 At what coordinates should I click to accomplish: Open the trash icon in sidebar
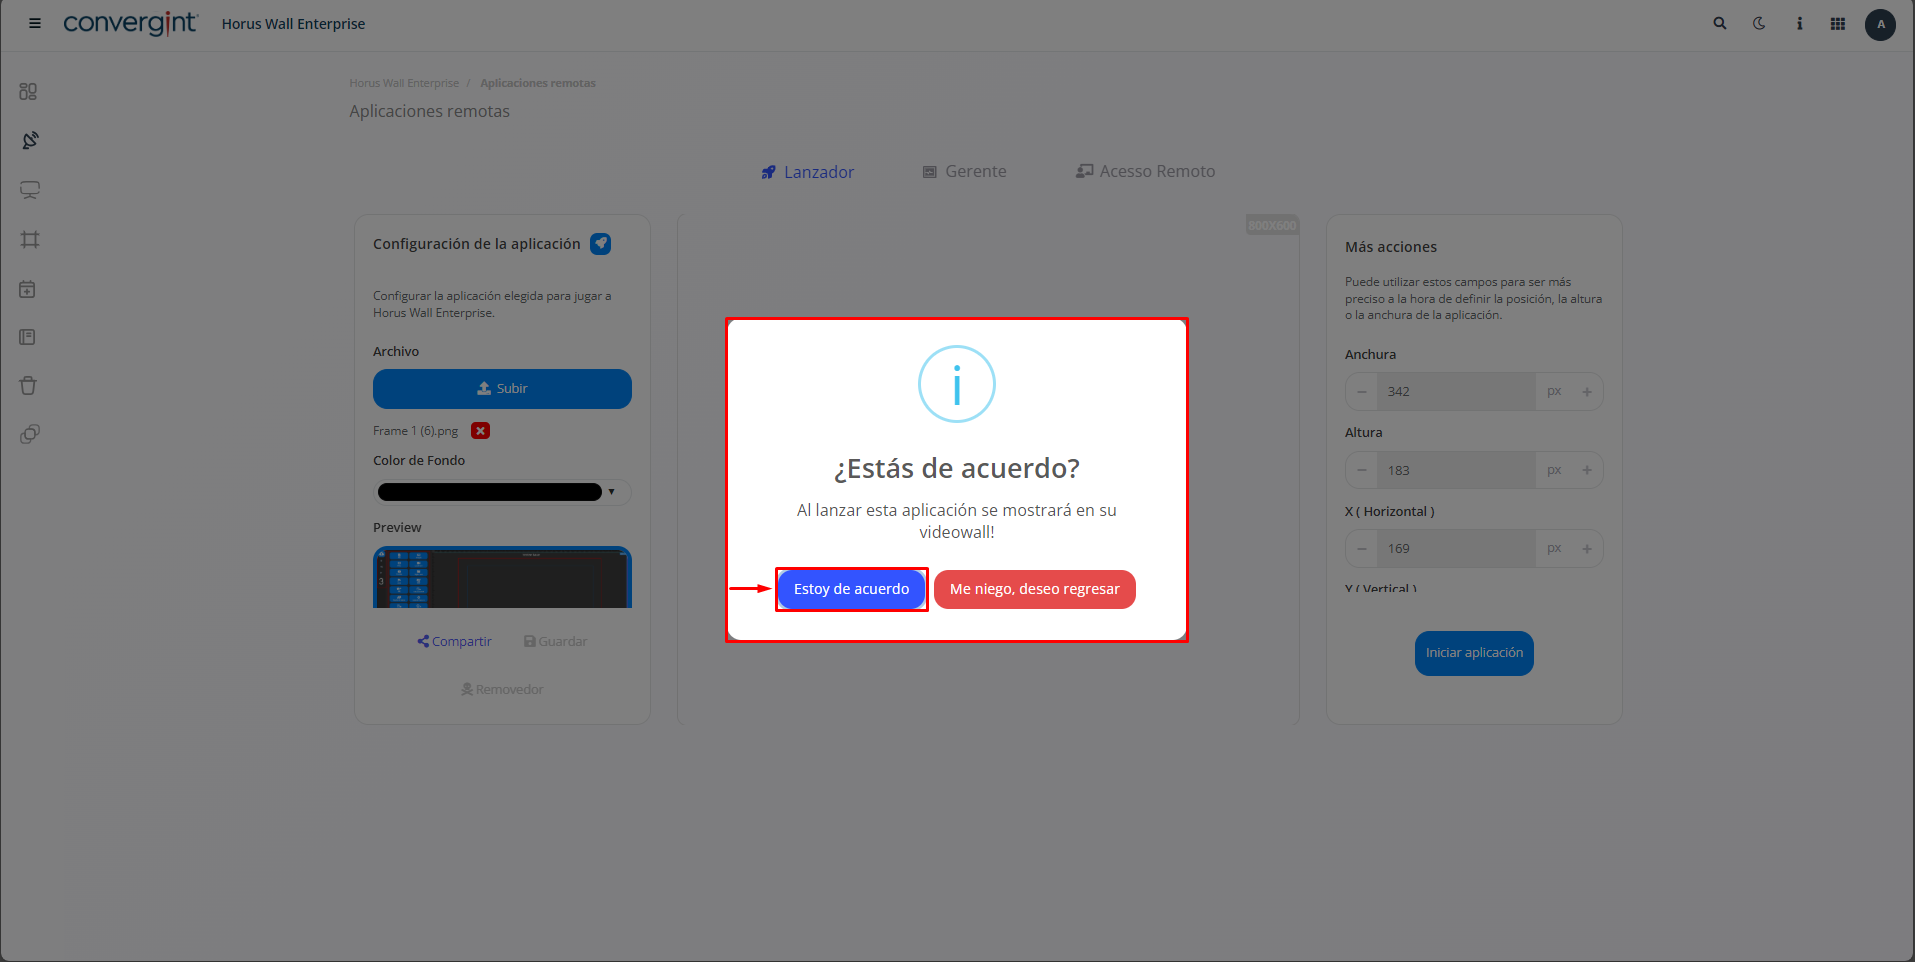point(28,385)
